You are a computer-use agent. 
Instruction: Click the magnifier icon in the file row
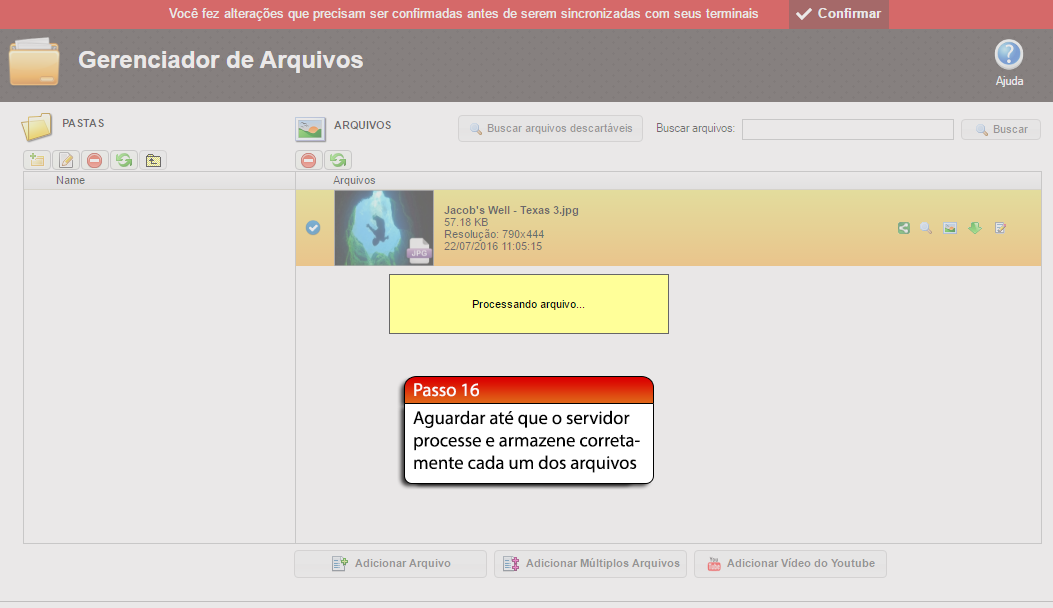coord(926,228)
